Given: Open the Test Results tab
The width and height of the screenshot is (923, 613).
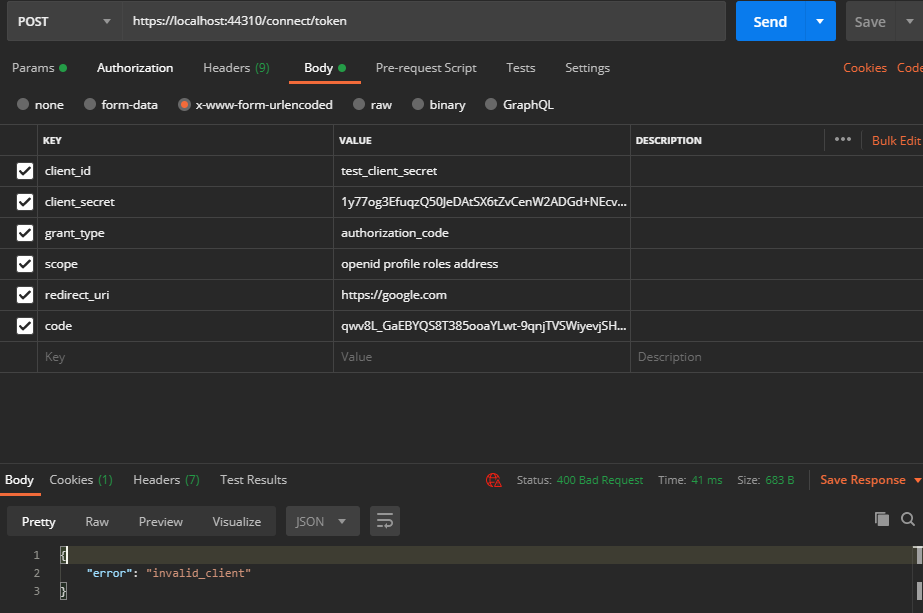Looking at the screenshot, I should tap(253, 480).
